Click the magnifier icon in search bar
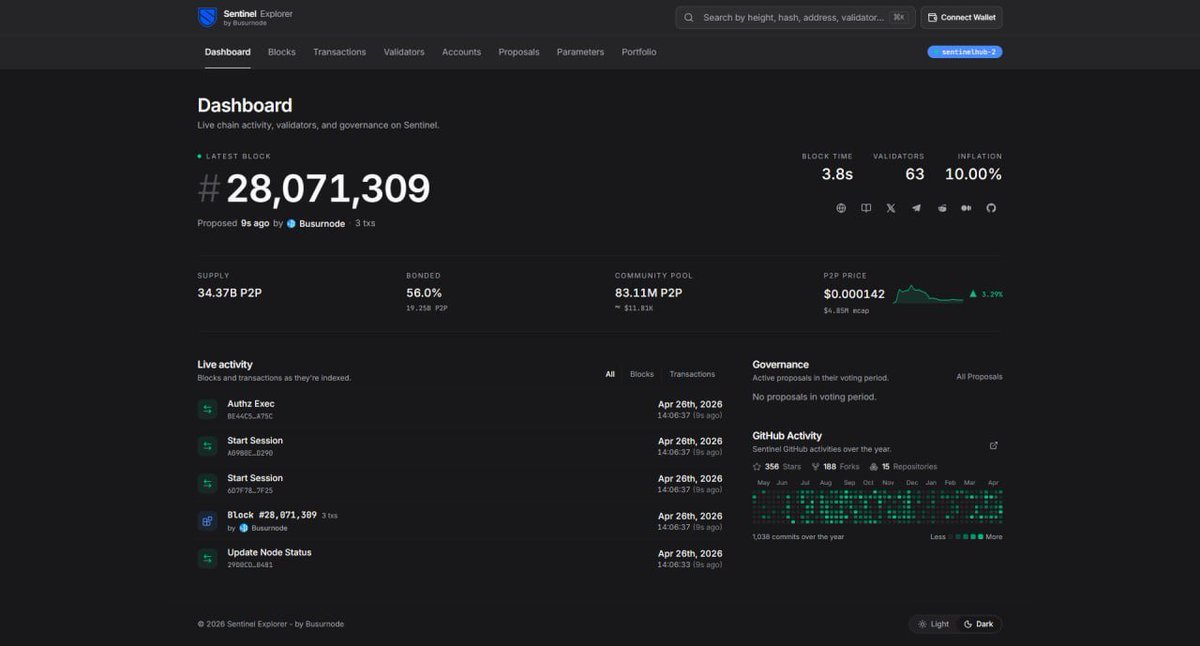Screen dimensions: 1200x646 [690, 17]
